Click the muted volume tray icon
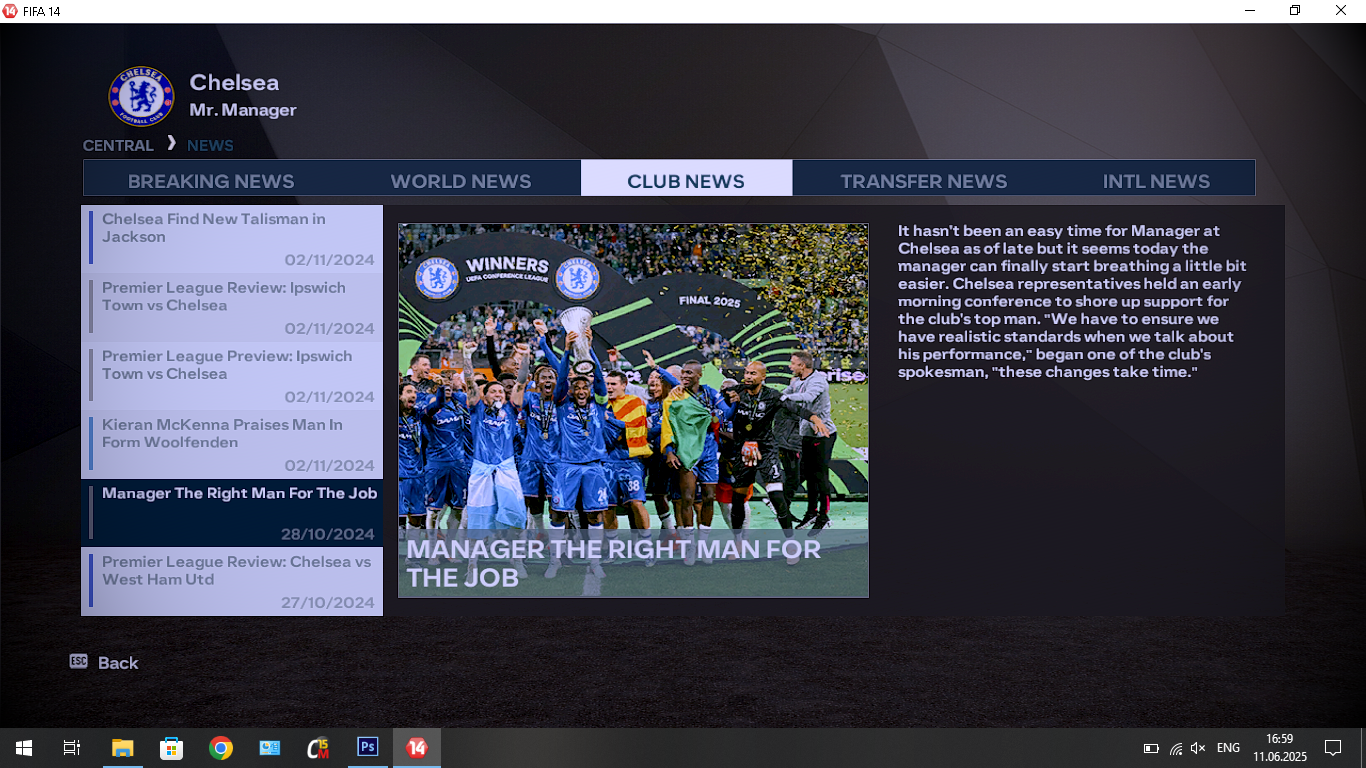The width and height of the screenshot is (1366, 768). click(x=1198, y=748)
